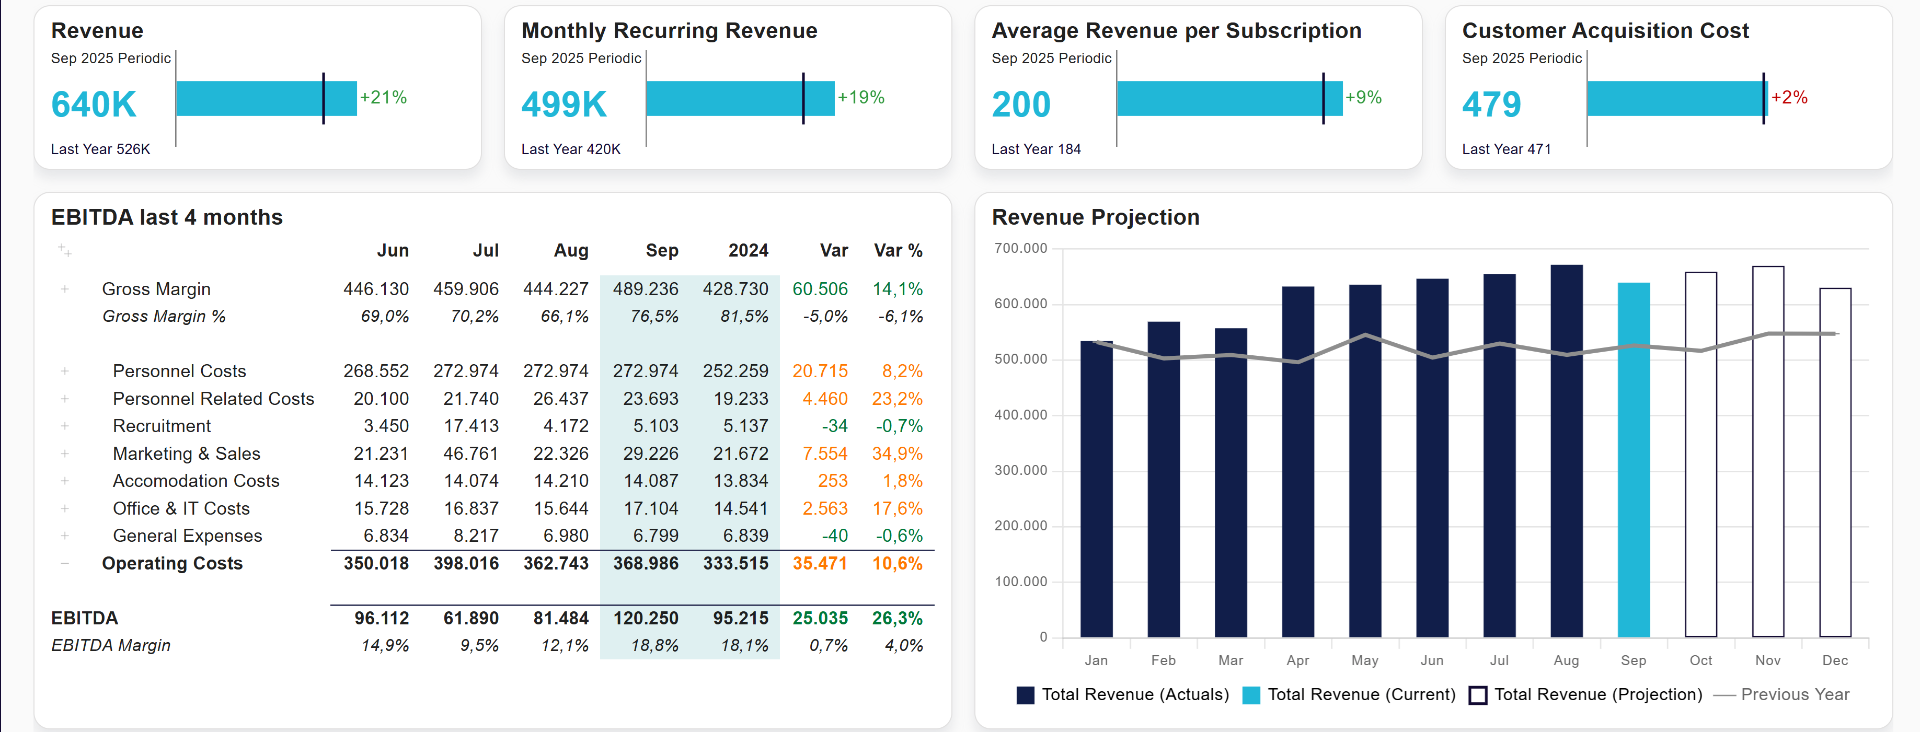Expand the Personnel Related Costs row
1920x732 pixels.
coord(65,399)
